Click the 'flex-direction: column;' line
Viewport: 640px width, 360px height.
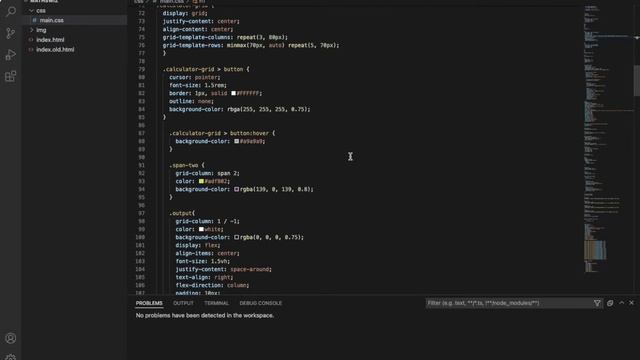coord(212,285)
